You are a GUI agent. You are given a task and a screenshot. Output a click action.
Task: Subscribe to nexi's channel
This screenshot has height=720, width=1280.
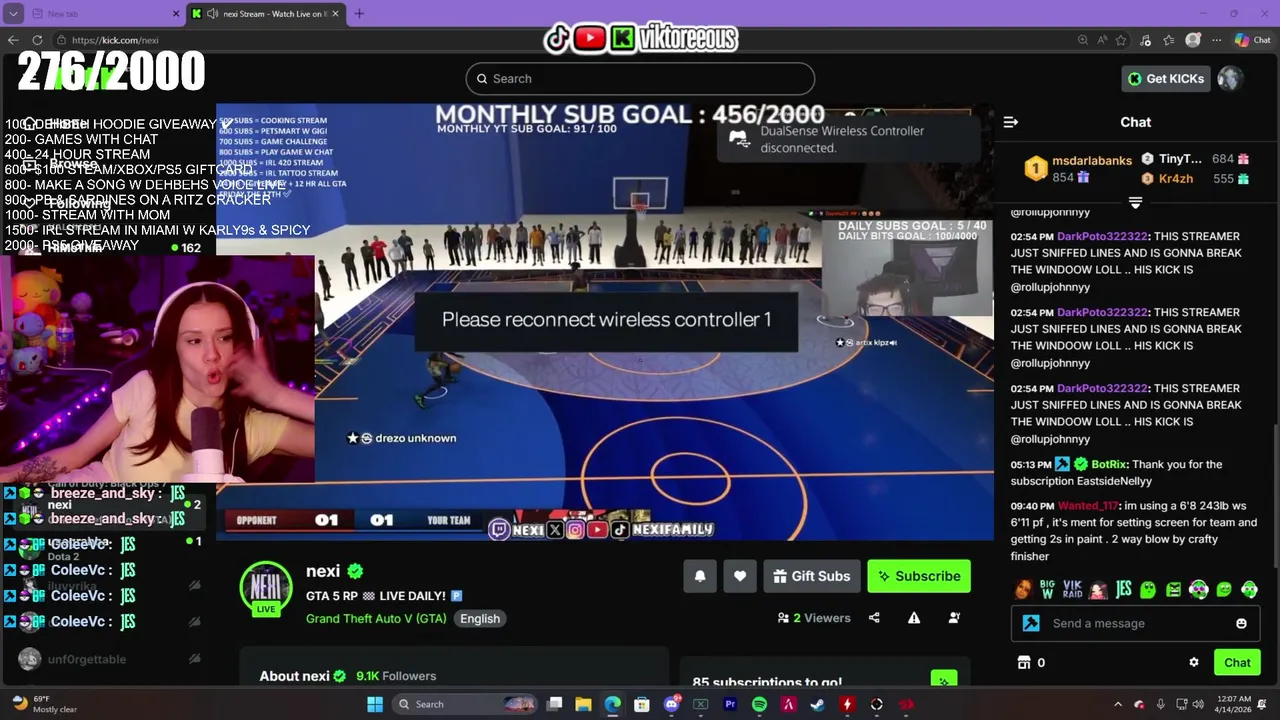pos(919,576)
